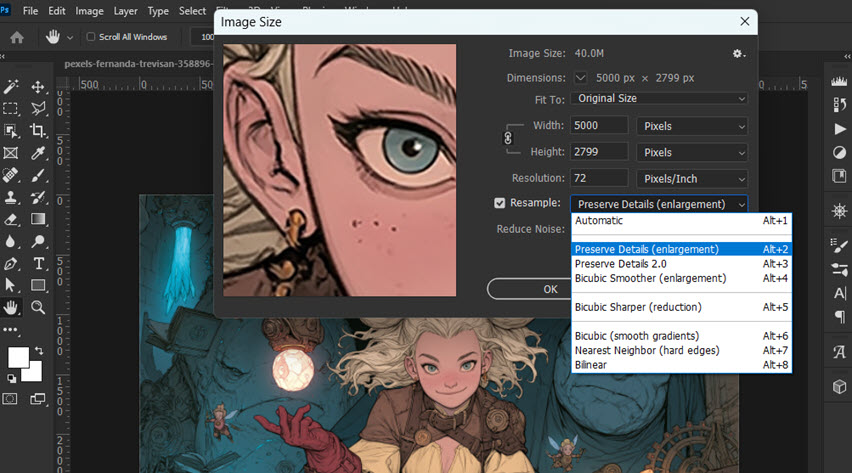The height and width of the screenshot is (473, 852).
Task: Select the Rectangular Marquee tool
Action: click(x=11, y=109)
